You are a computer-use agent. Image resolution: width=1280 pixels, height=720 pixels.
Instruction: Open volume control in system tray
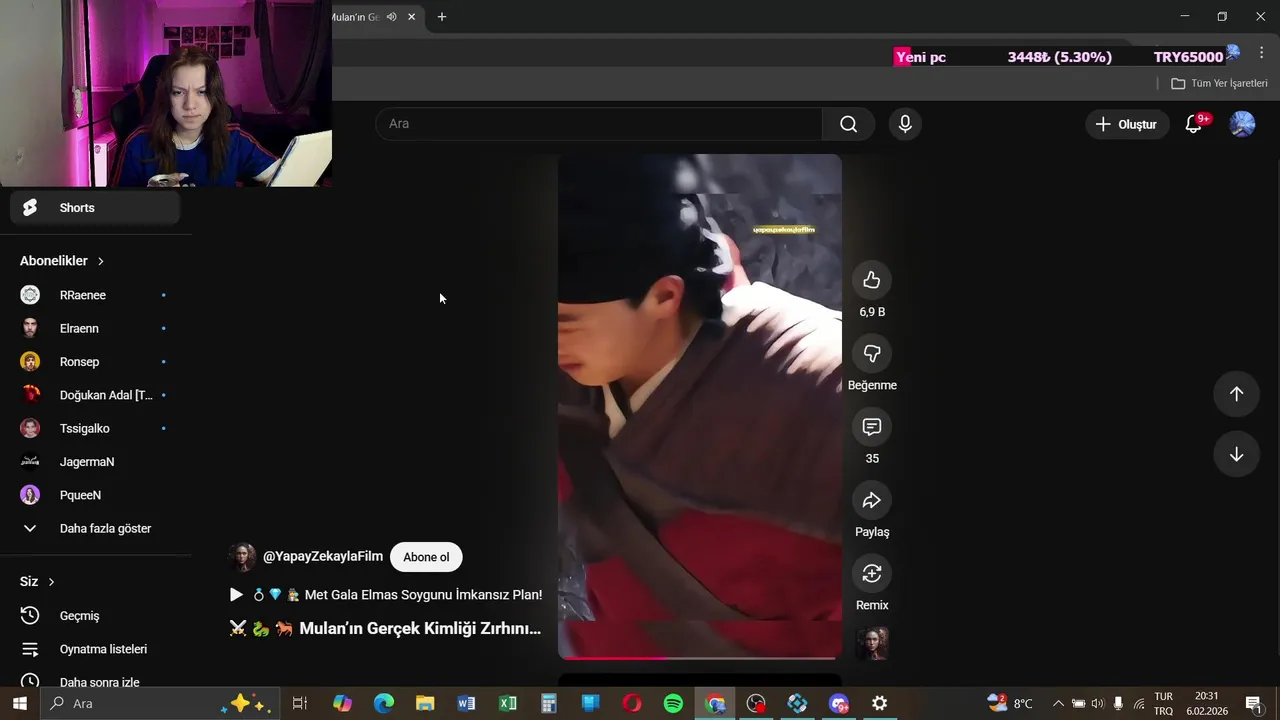tap(1098, 704)
